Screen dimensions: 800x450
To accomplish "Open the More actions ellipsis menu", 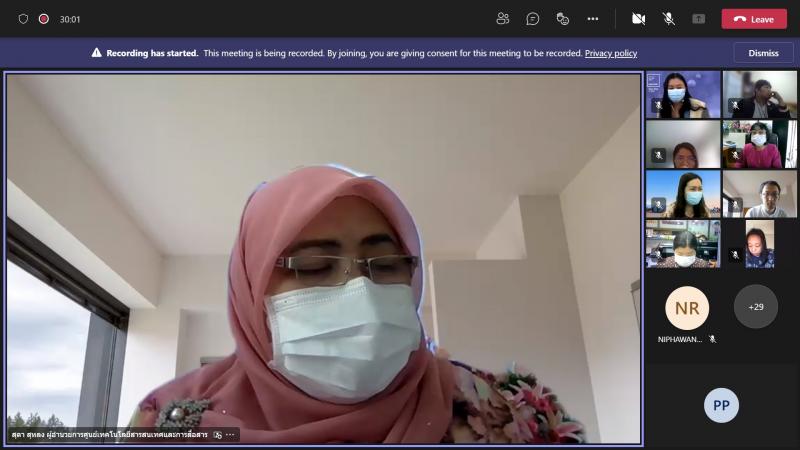I will 592,19.
